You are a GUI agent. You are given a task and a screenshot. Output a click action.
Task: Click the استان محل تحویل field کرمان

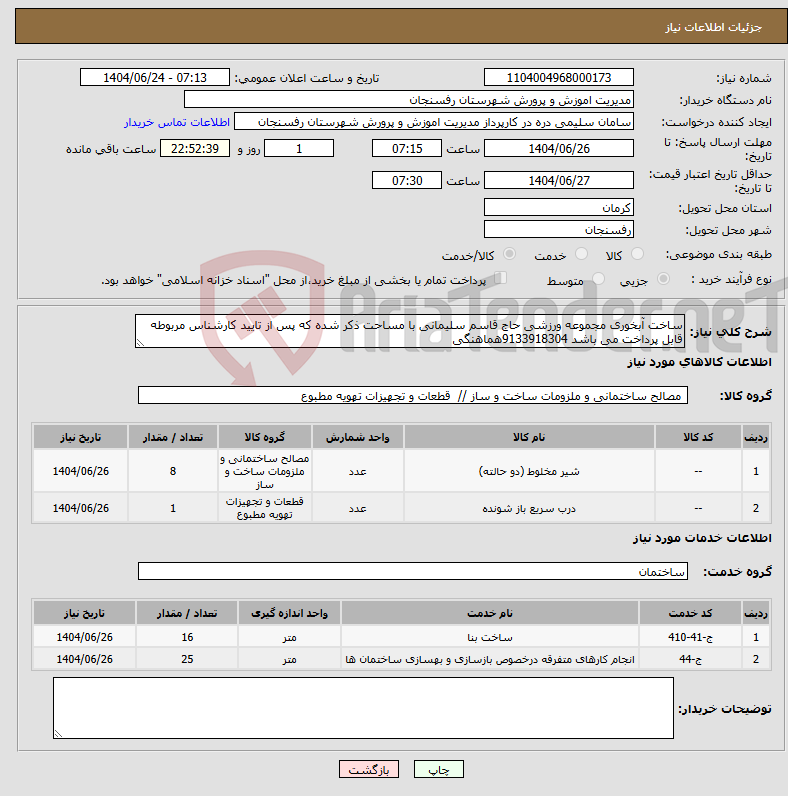coord(559,208)
